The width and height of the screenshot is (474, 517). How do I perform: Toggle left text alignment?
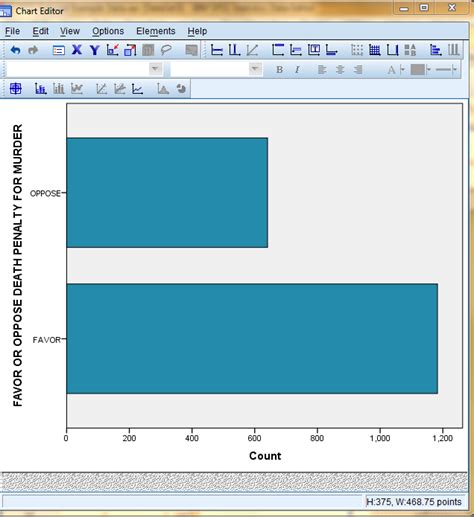[322, 70]
